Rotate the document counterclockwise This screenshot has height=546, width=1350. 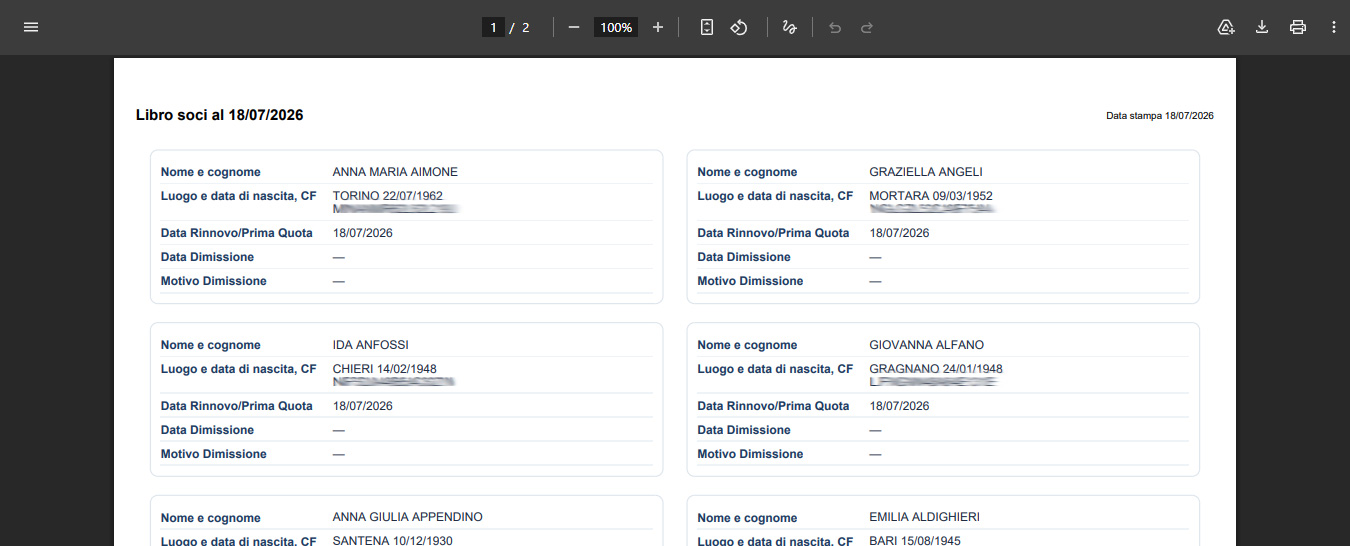click(x=739, y=27)
